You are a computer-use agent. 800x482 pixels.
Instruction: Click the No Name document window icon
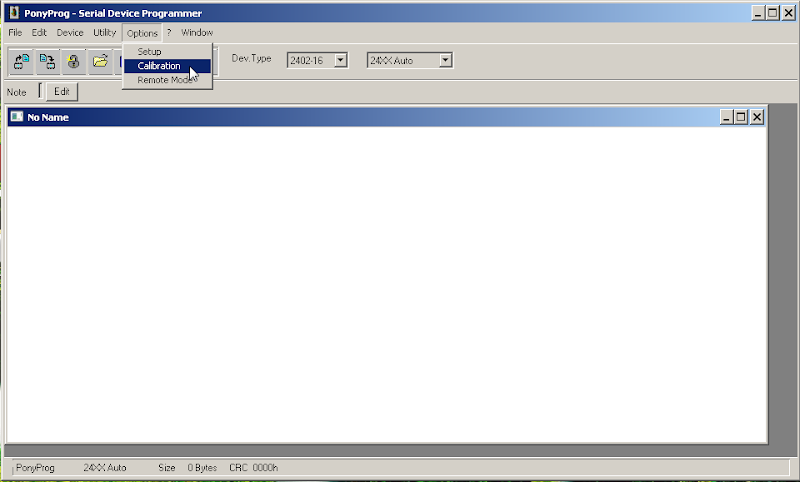point(17,117)
